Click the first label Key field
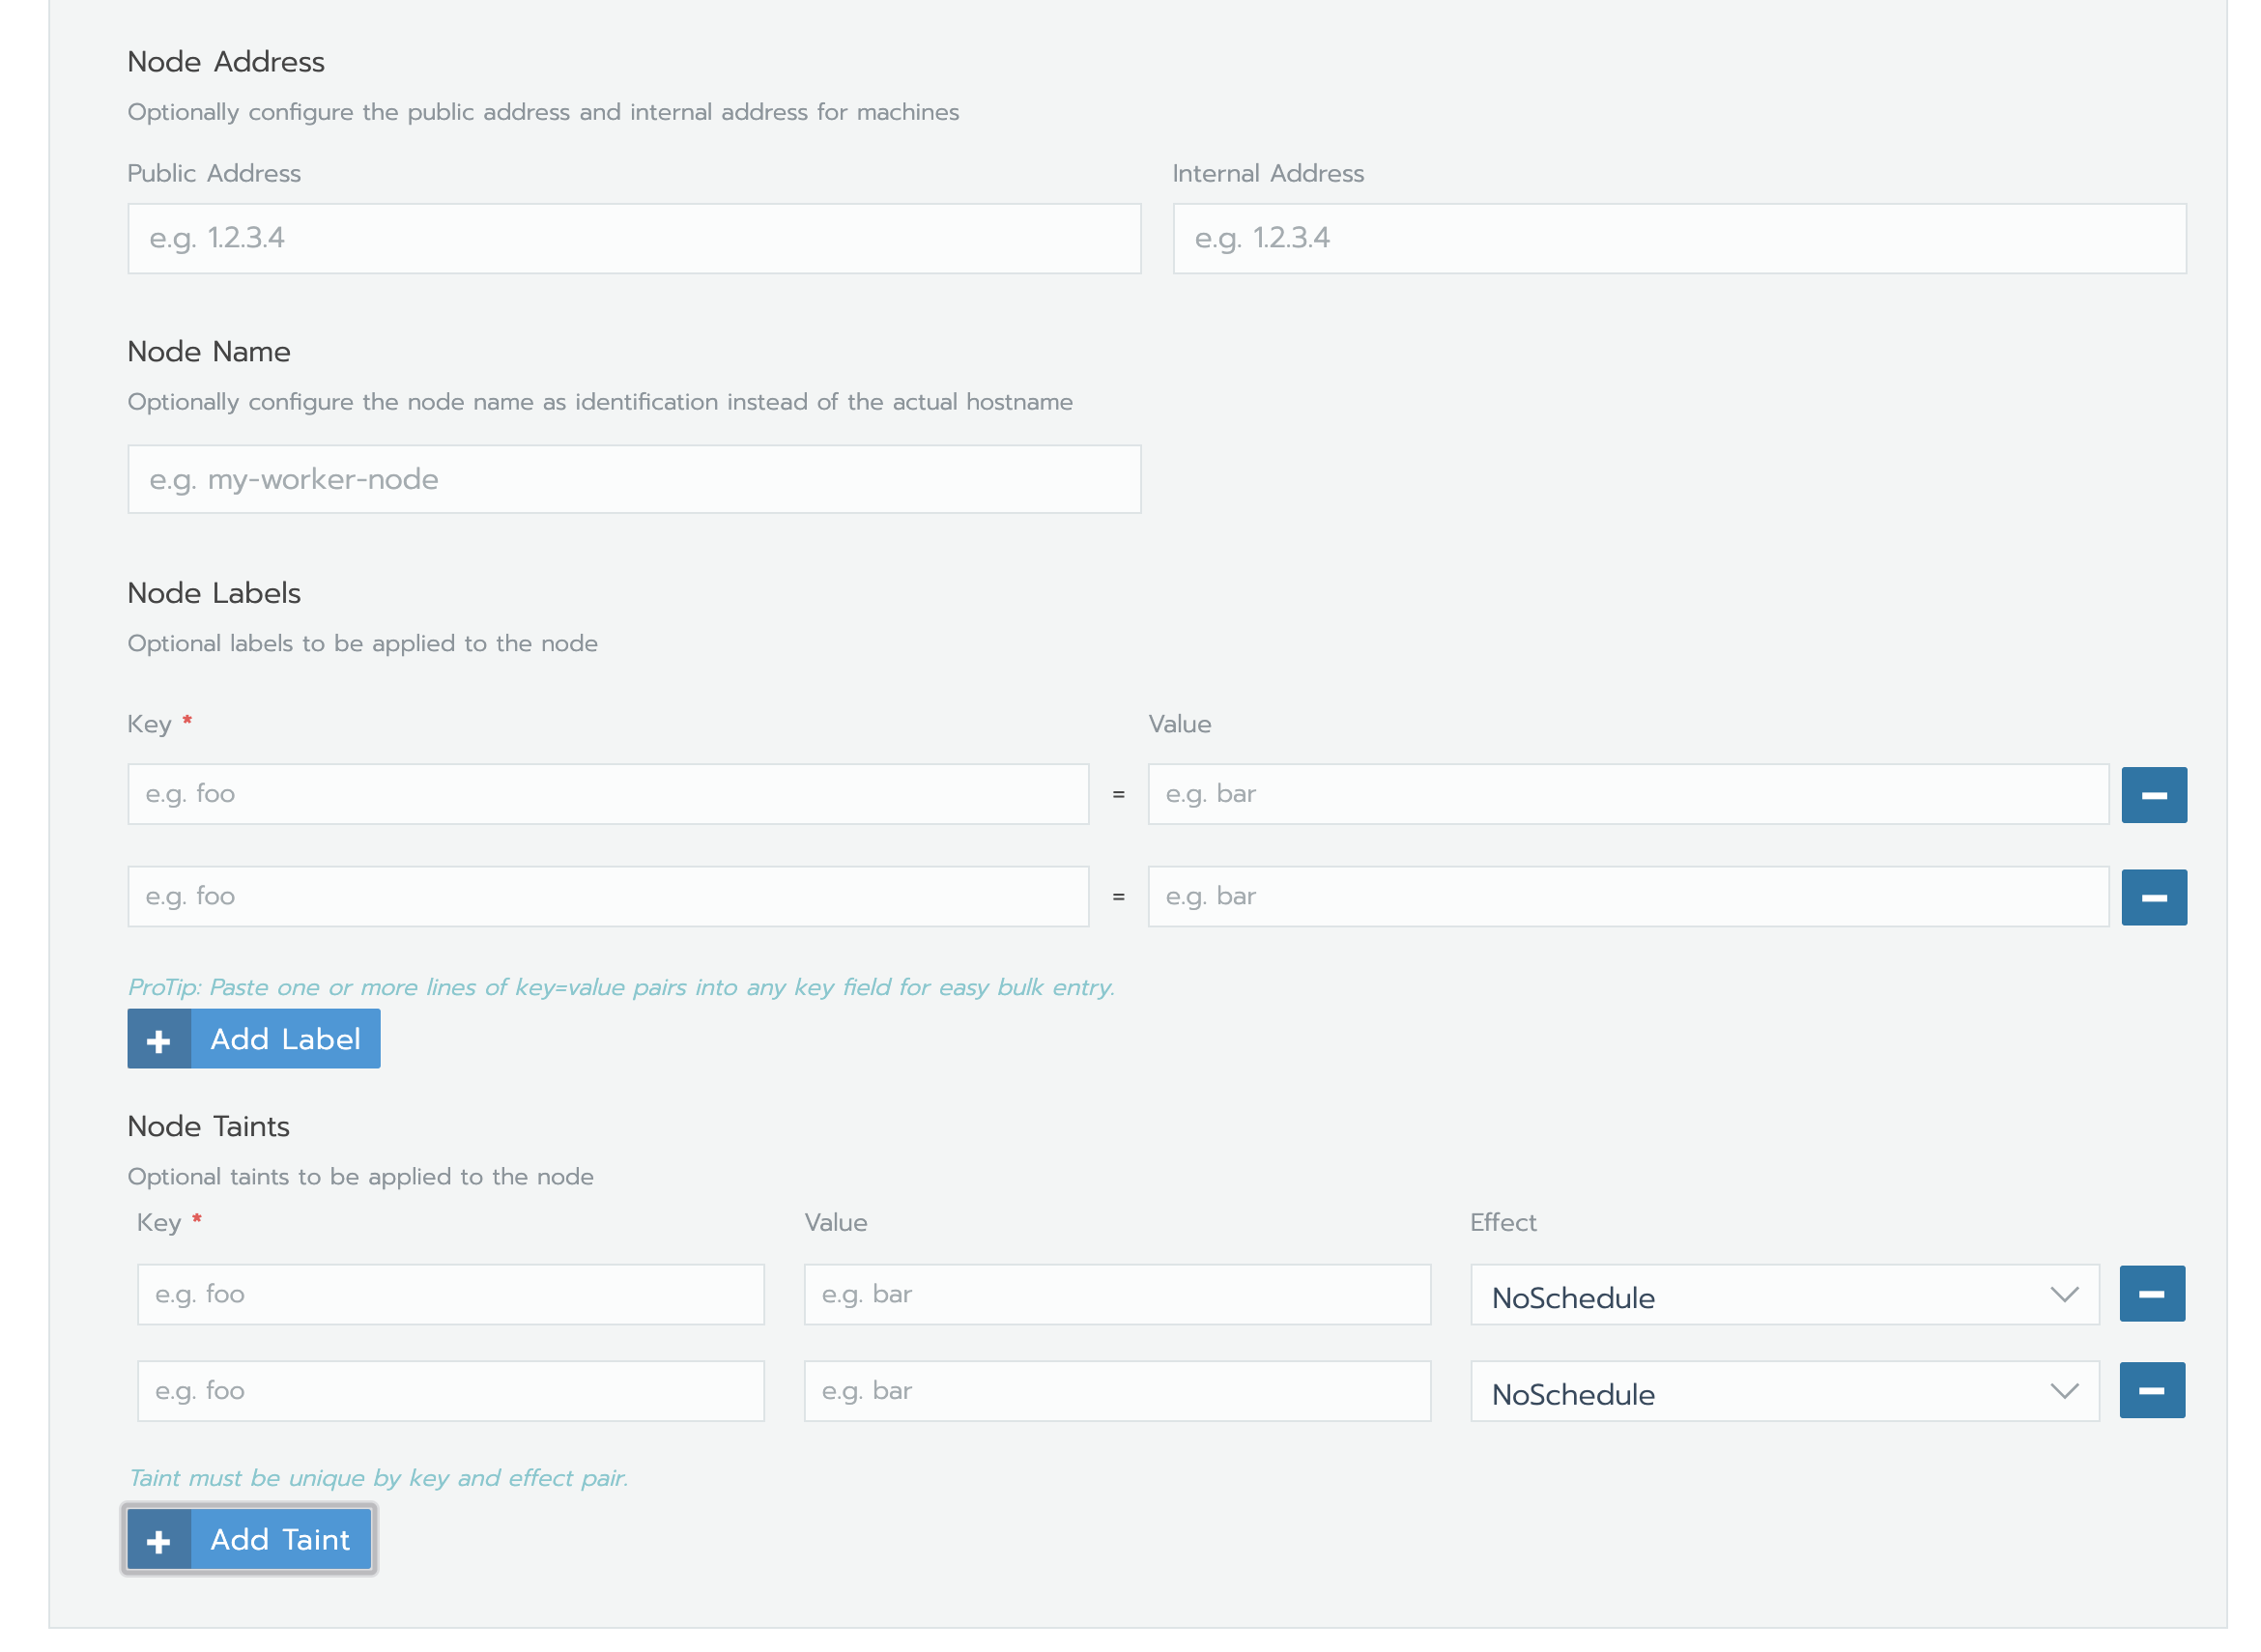 tap(608, 794)
